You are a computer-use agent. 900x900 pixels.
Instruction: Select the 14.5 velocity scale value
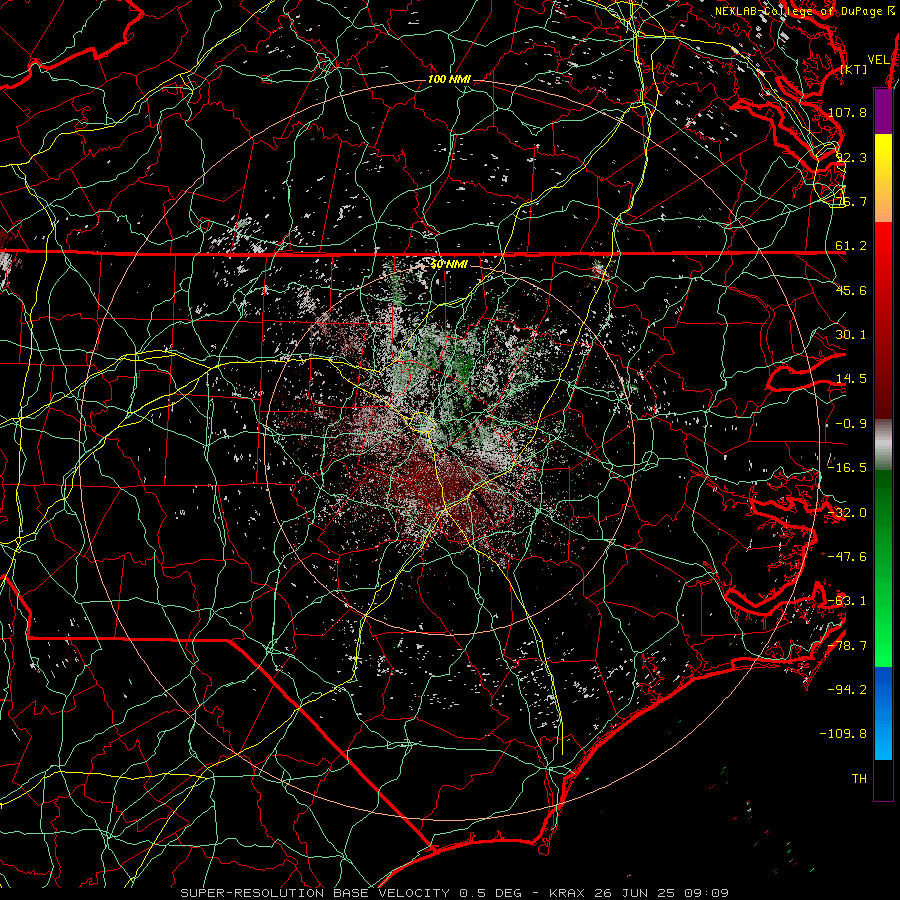click(x=851, y=379)
